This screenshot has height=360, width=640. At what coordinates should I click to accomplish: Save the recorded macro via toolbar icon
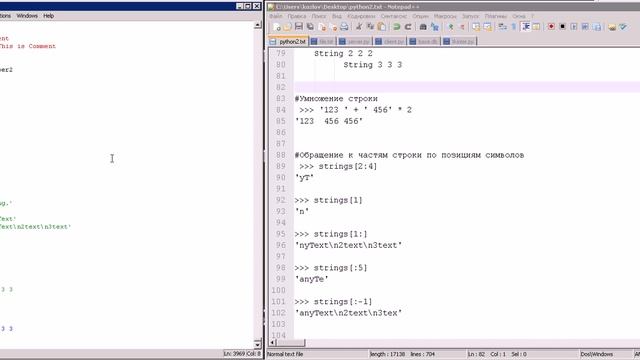click(x=597, y=27)
